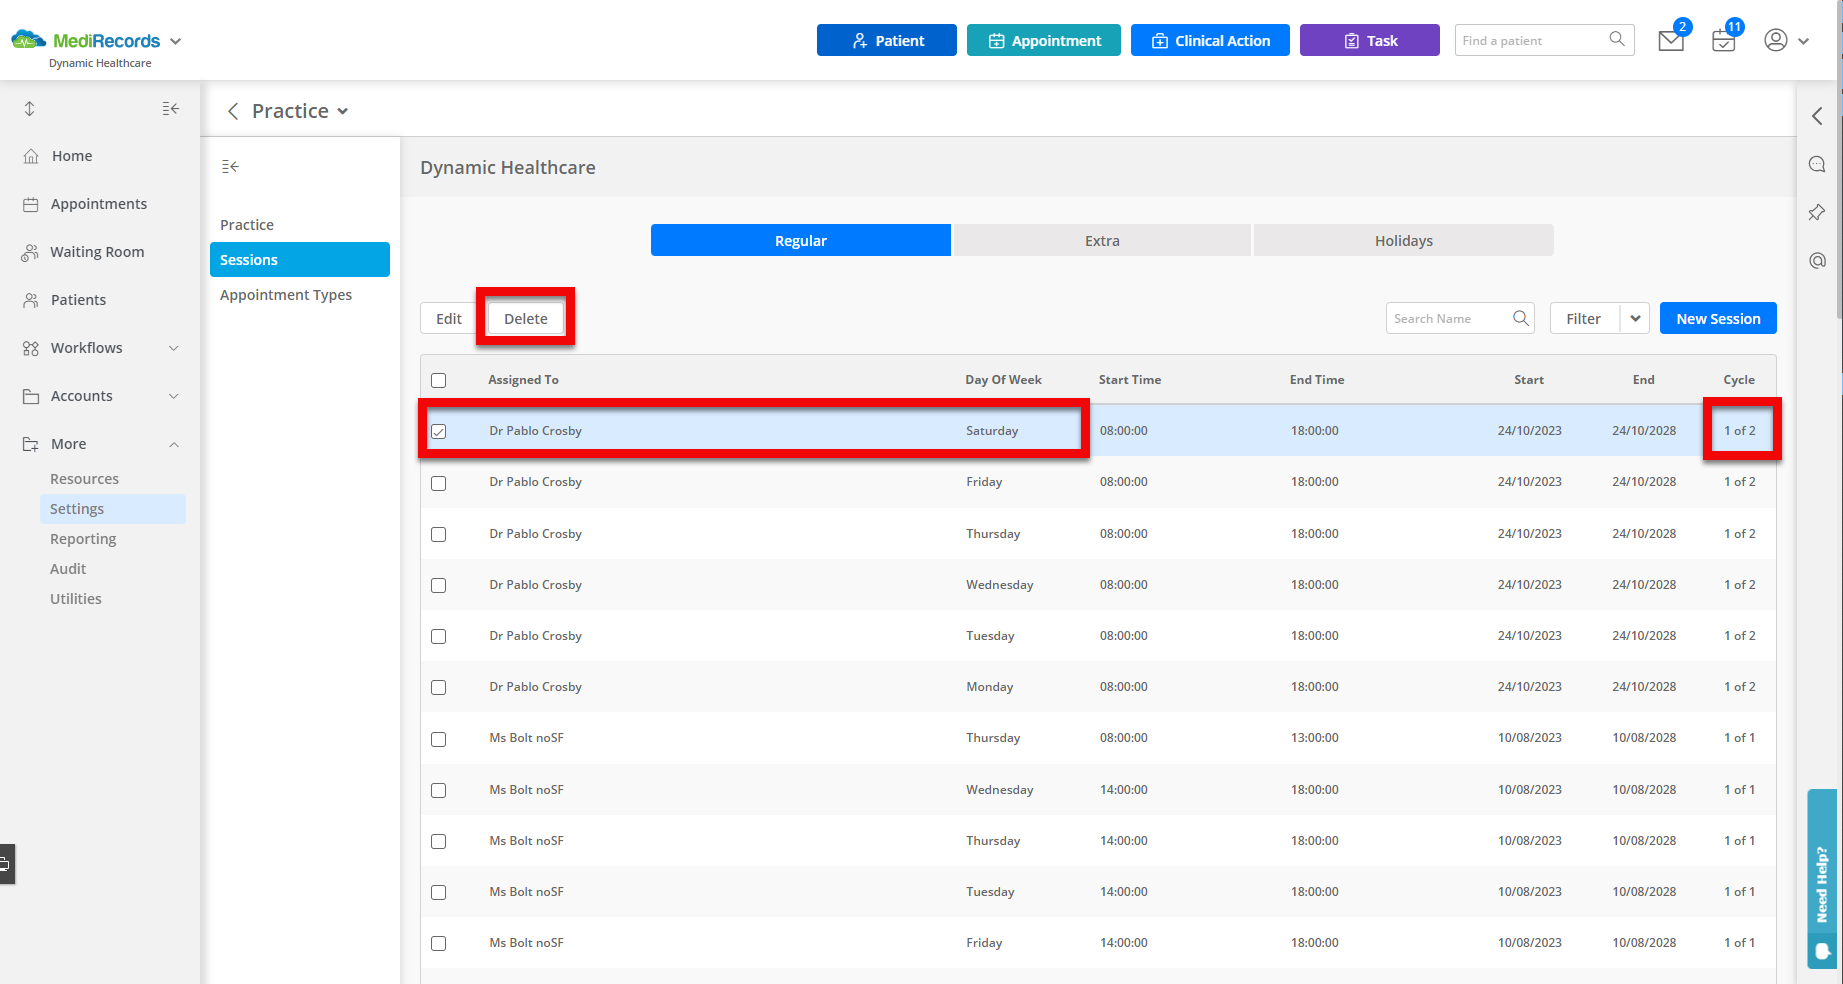Click the magnifier in Find a patient
Screen dimensions: 1843x984
coord(1617,39)
